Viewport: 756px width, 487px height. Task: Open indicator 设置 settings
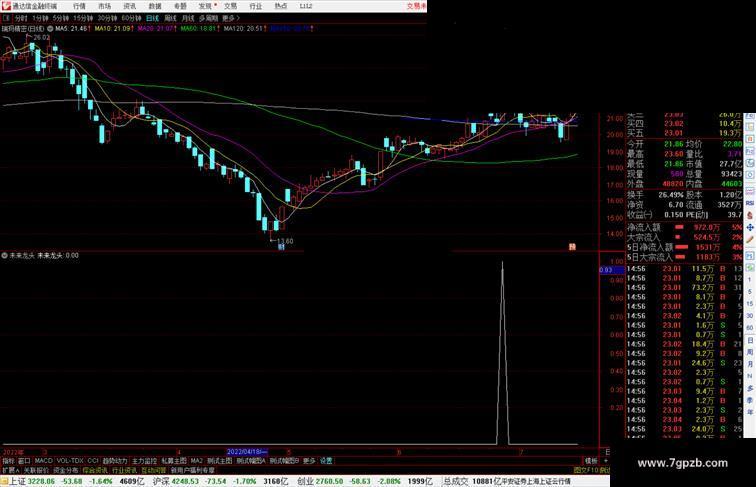tap(326, 461)
